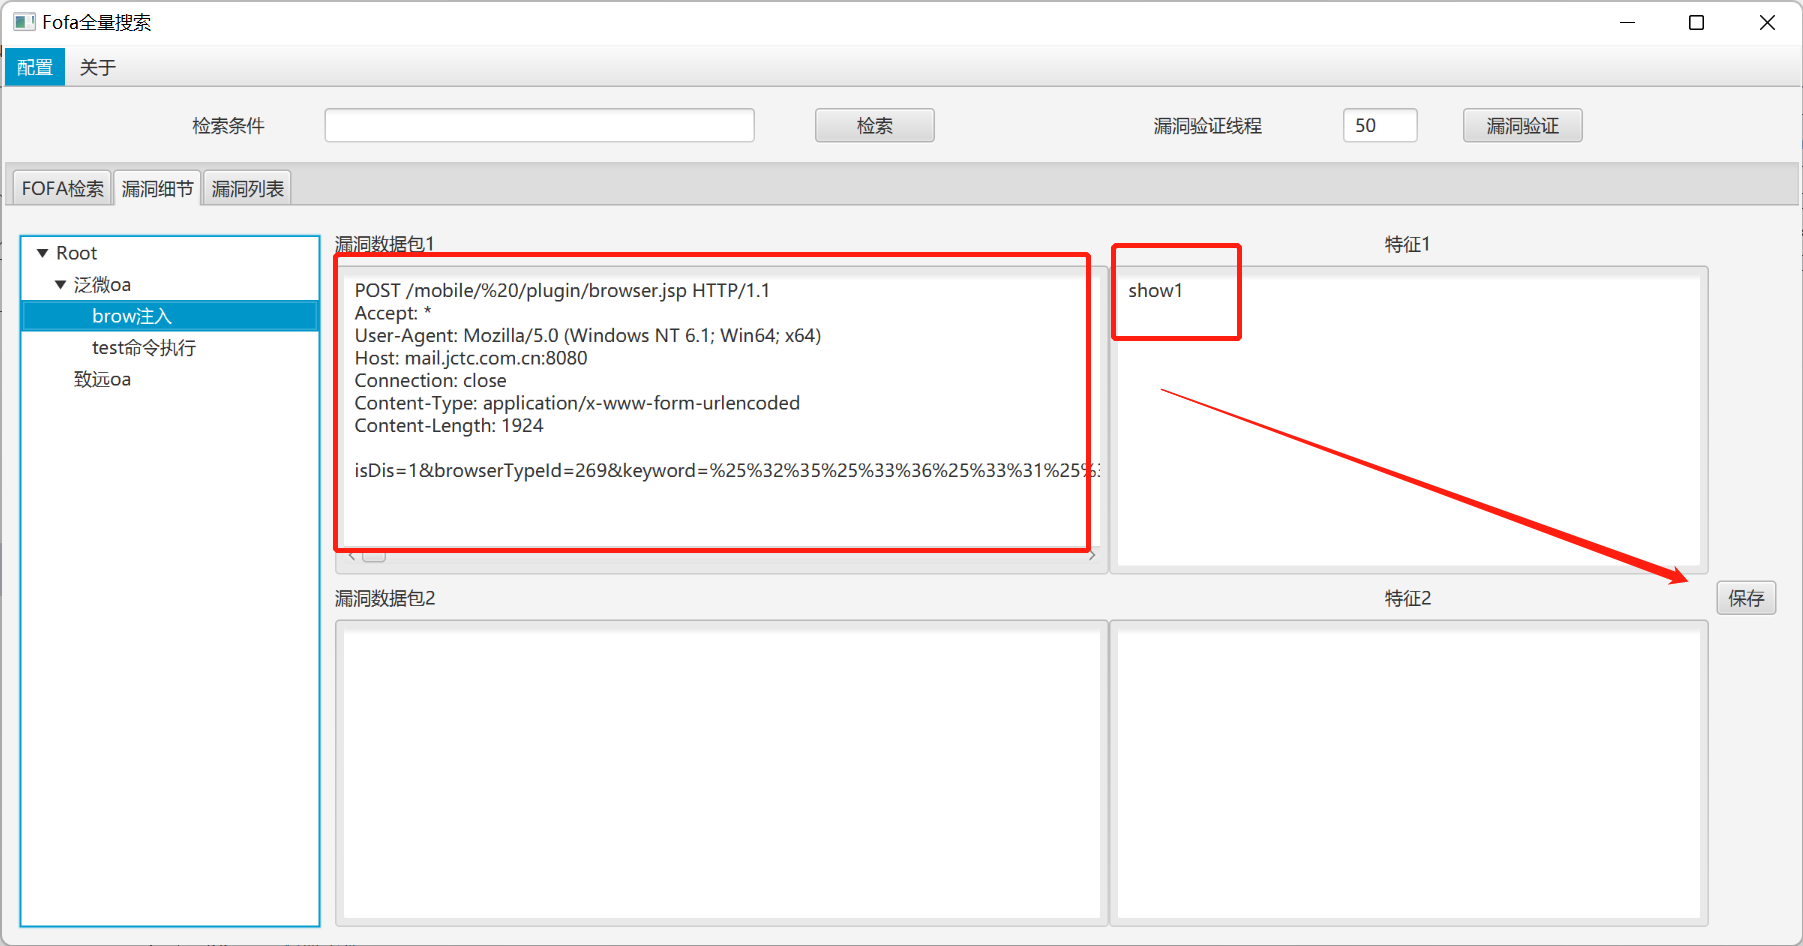Image resolution: width=1803 pixels, height=946 pixels.
Task: Click the 检索 button
Action: tap(873, 125)
